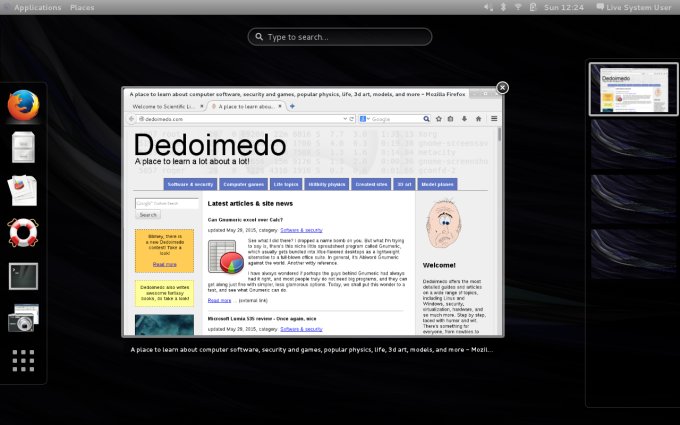
Task: Open the Software & security link under Lumia 535
Action: [x=301, y=329]
